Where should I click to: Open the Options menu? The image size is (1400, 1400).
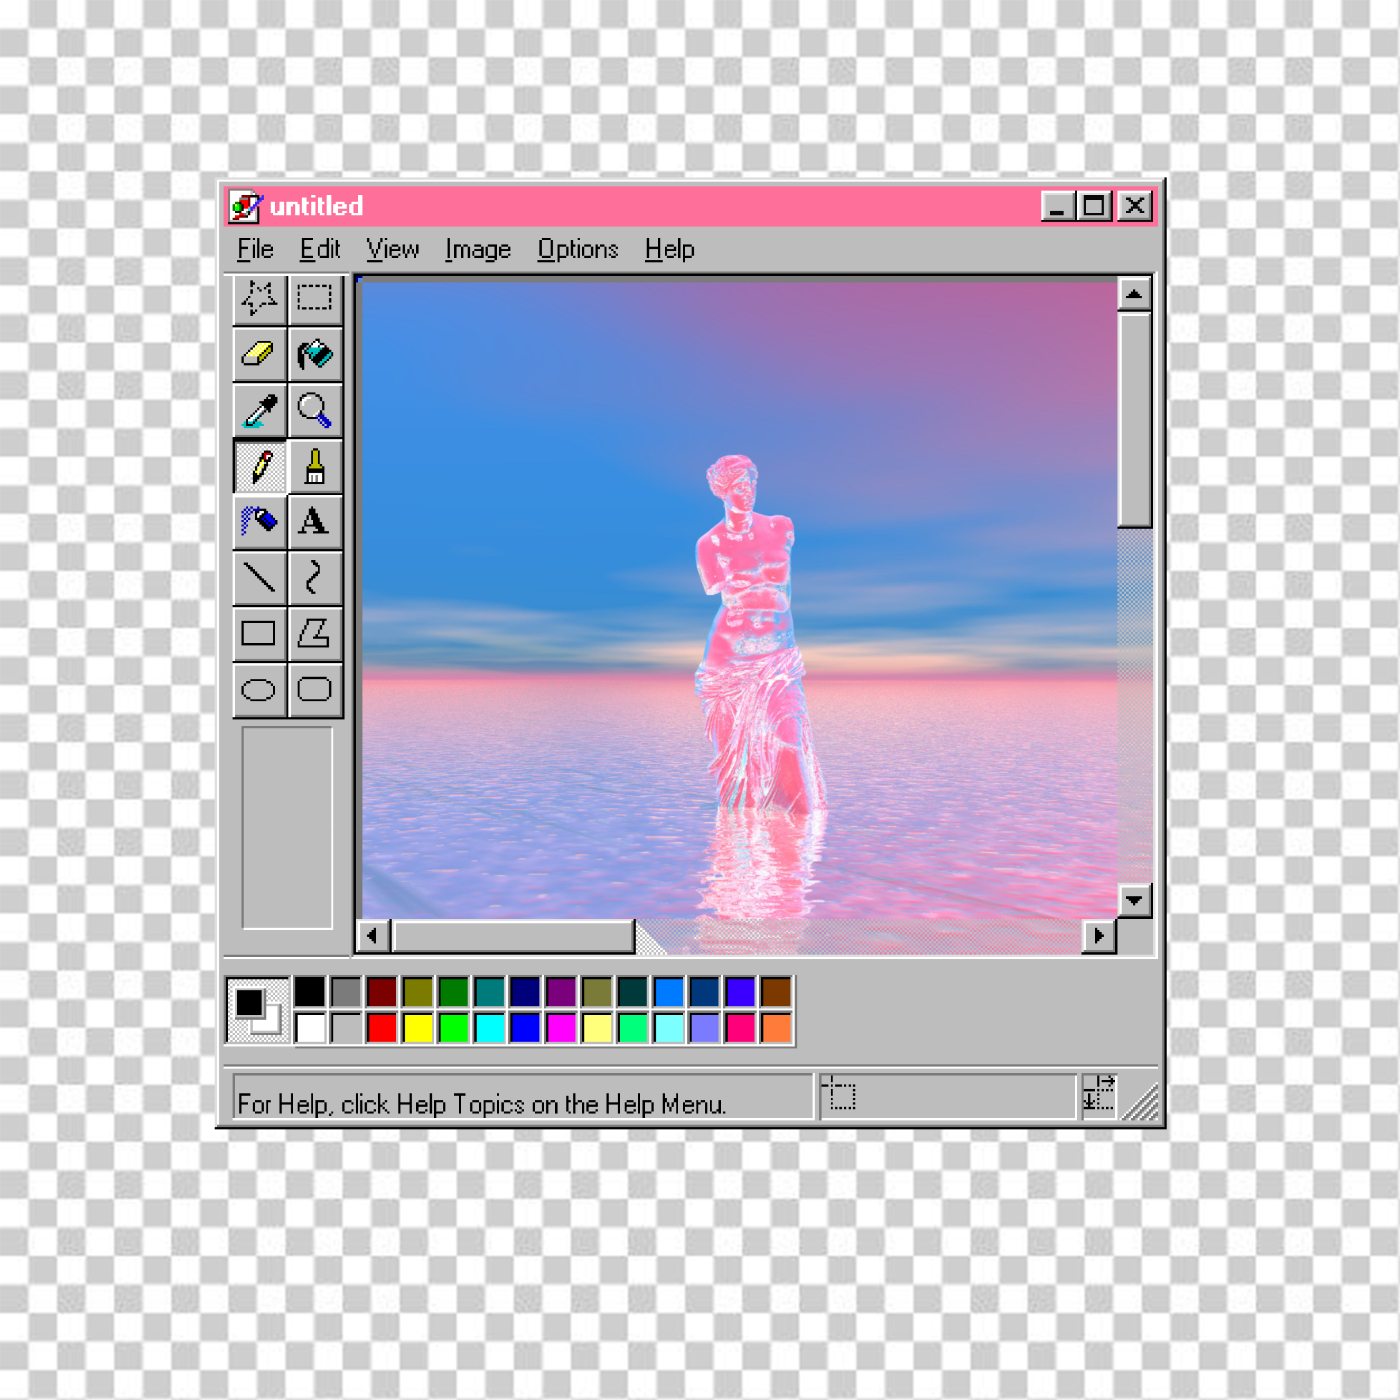[577, 249]
